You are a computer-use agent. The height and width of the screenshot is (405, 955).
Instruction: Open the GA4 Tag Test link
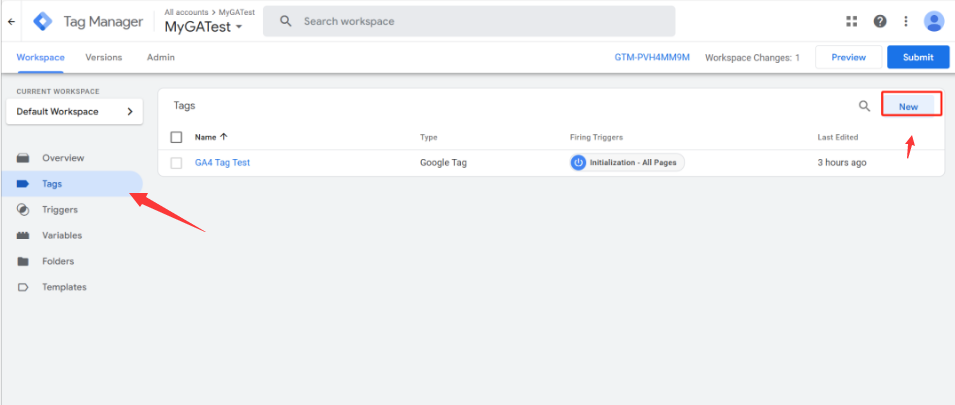click(x=222, y=163)
